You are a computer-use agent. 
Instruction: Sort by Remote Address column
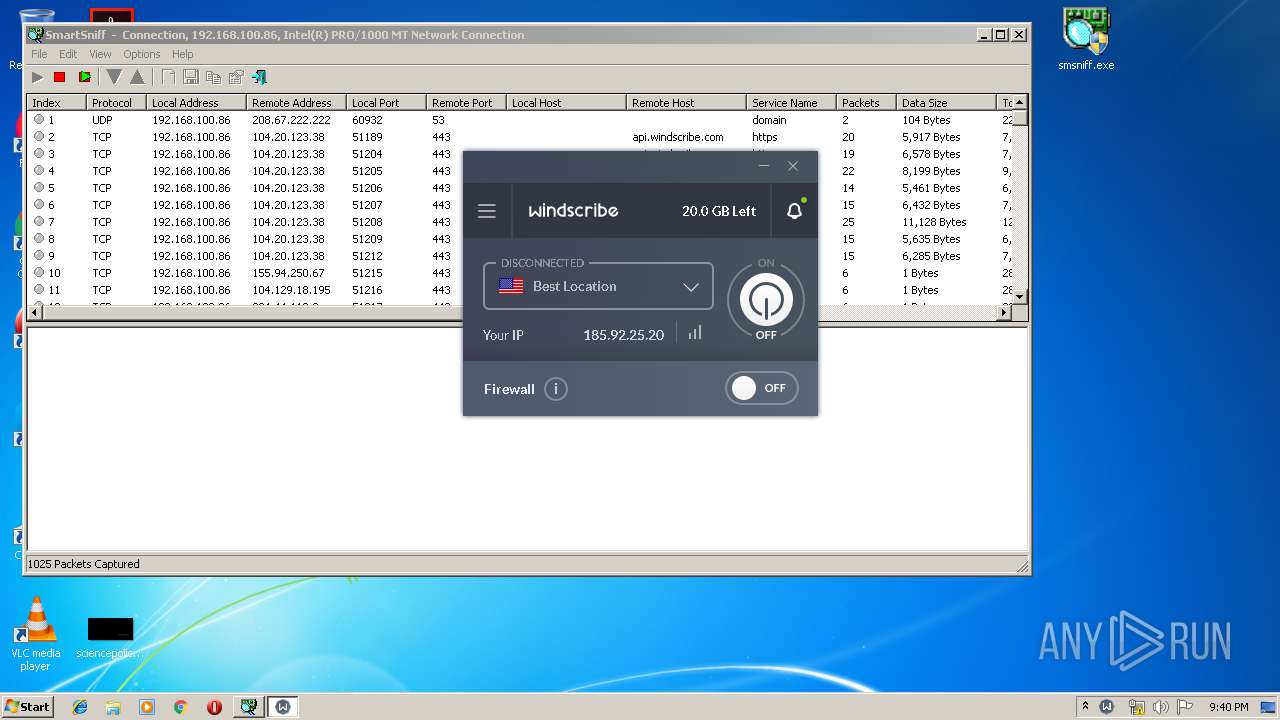(296, 102)
